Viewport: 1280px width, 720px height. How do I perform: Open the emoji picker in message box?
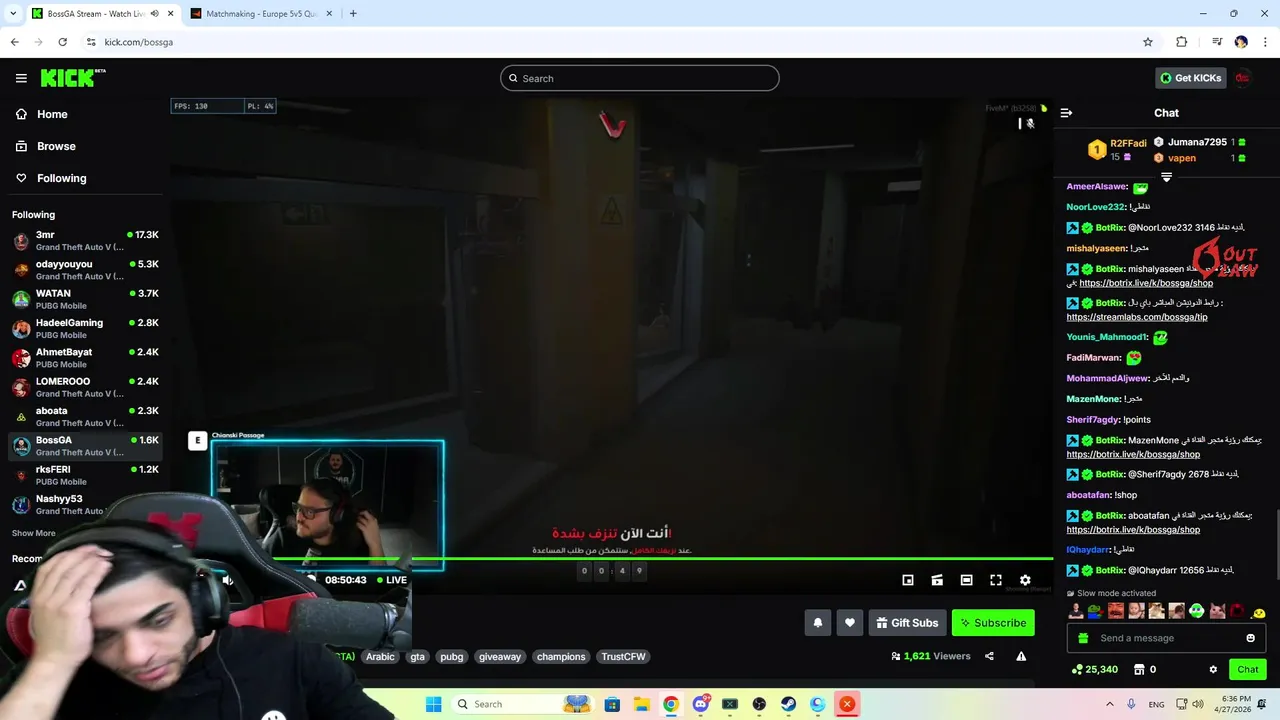click(x=1250, y=638)
